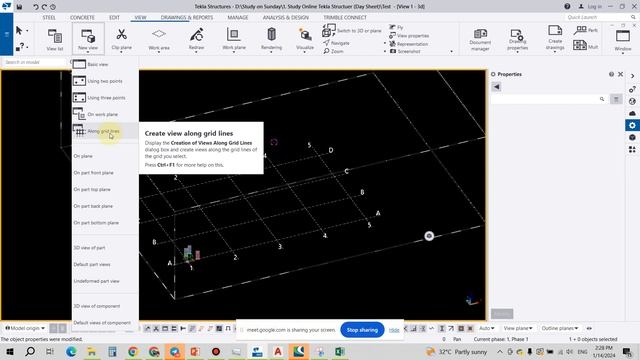Click the Save icon in title bar
The width and height of the screenshot is (640, 360).
coord(19,7)
